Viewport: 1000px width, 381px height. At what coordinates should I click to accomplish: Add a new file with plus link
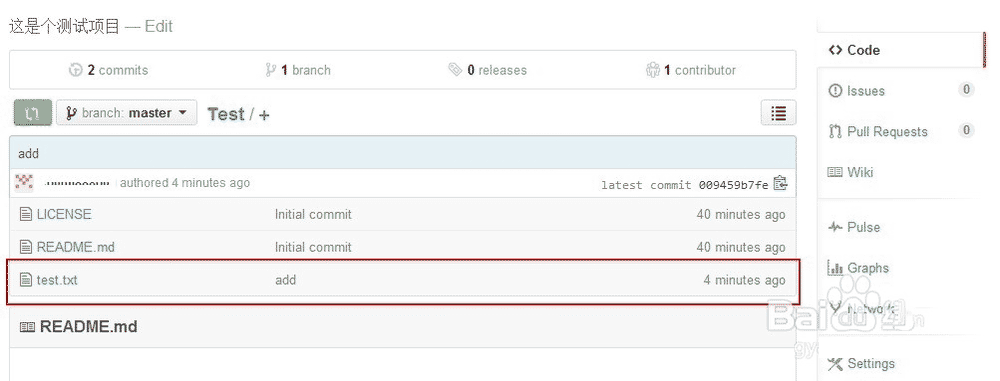coord(264,115)
